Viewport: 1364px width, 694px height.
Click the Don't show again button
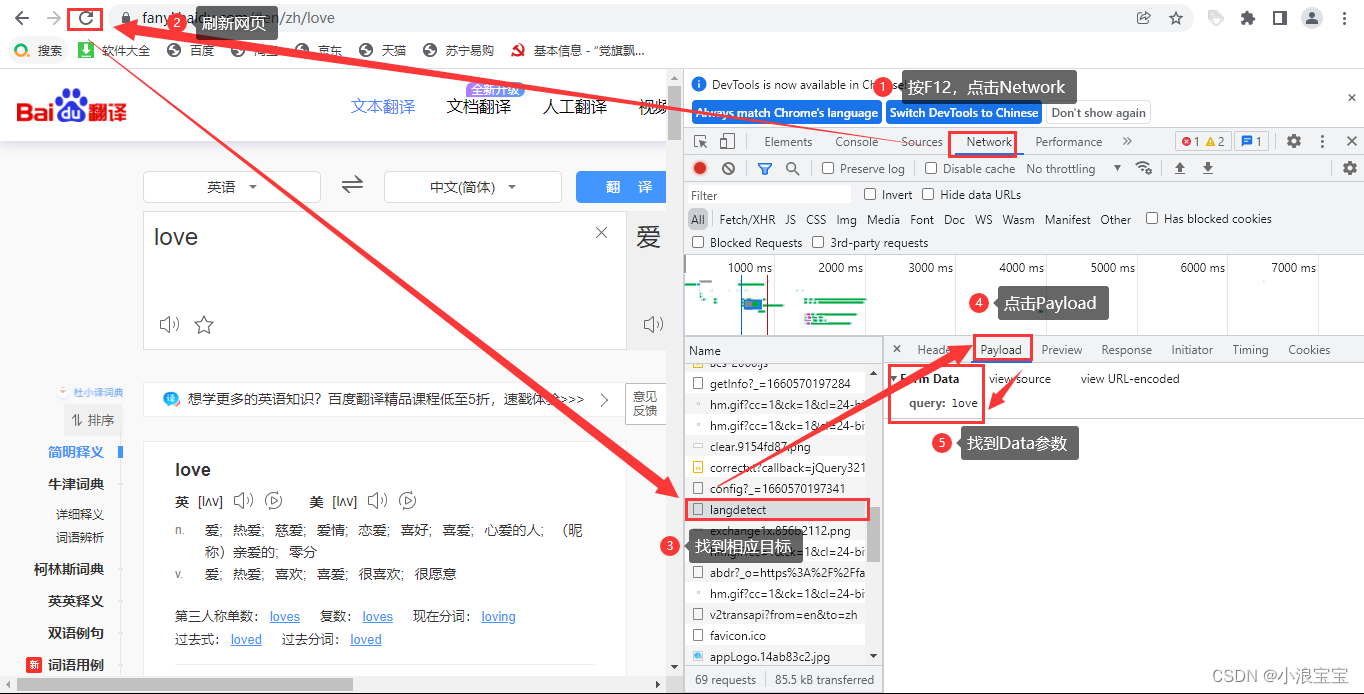click(1099, 113)
